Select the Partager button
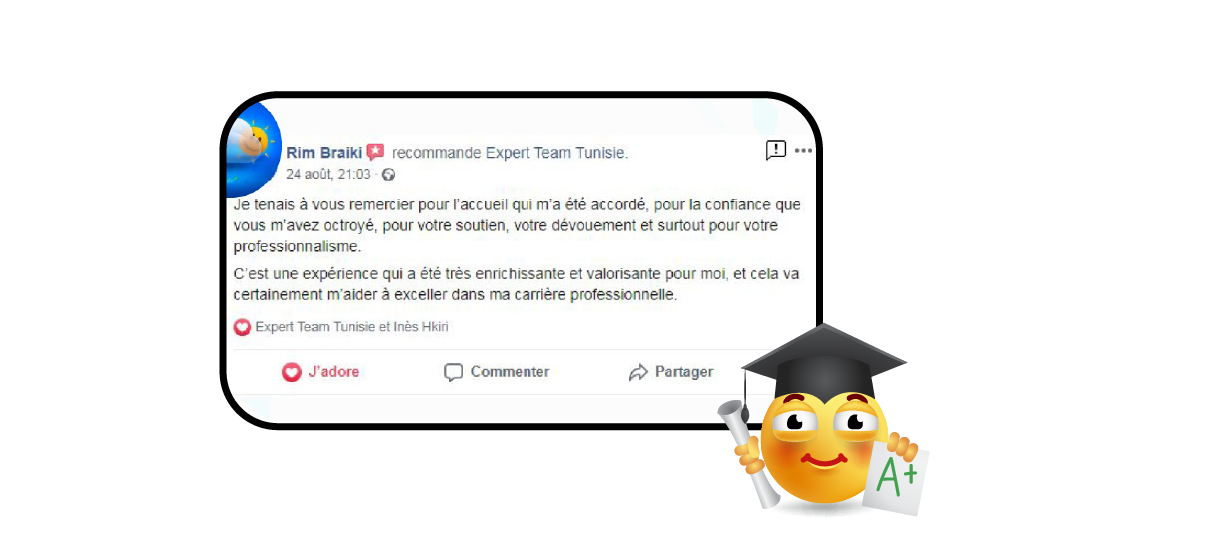 [x=671, y=372]
